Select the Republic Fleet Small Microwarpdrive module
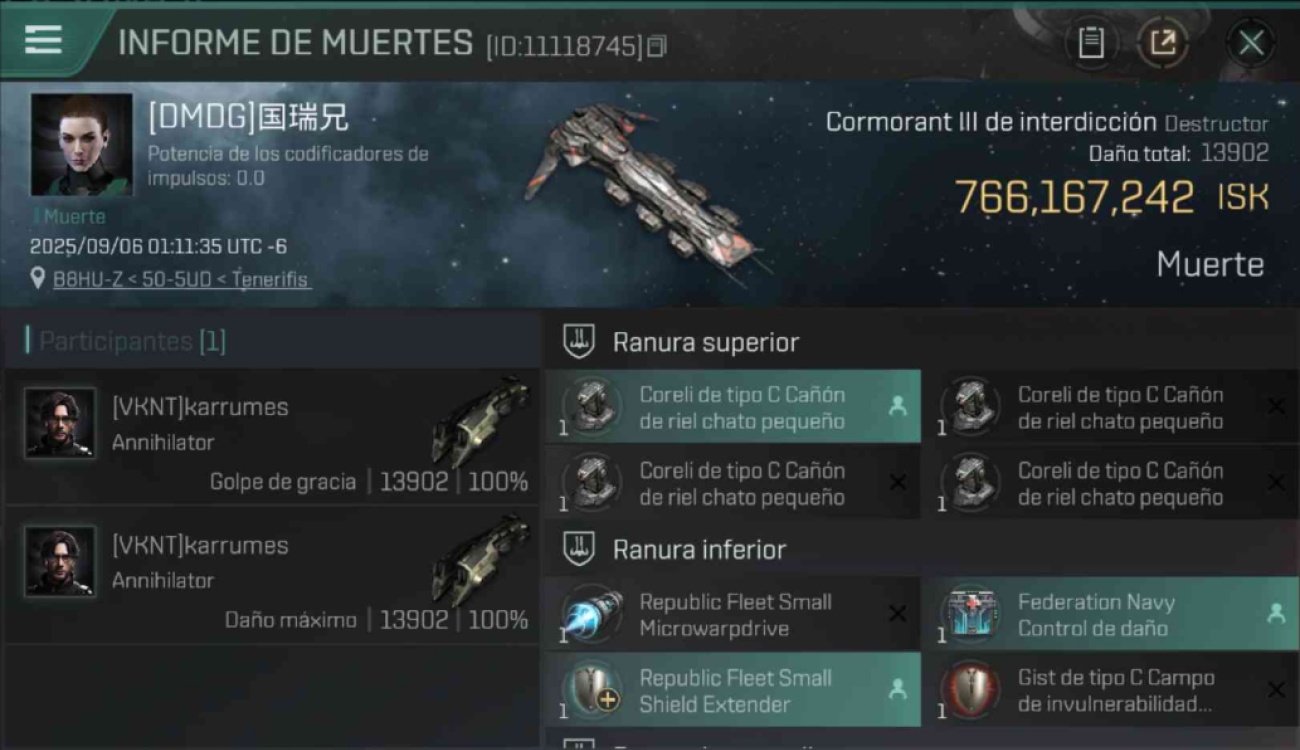The width and height of the screenshot is (1300, 750). tap(733, 614)
